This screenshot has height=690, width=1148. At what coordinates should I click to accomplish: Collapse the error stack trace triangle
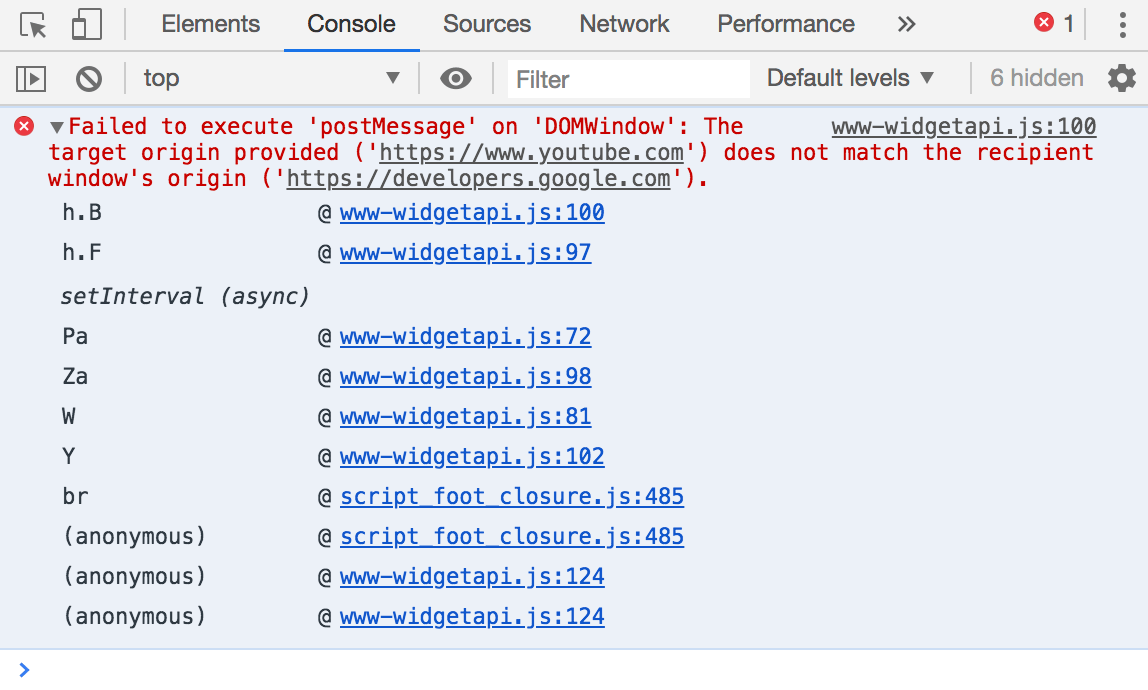[57, 126]
